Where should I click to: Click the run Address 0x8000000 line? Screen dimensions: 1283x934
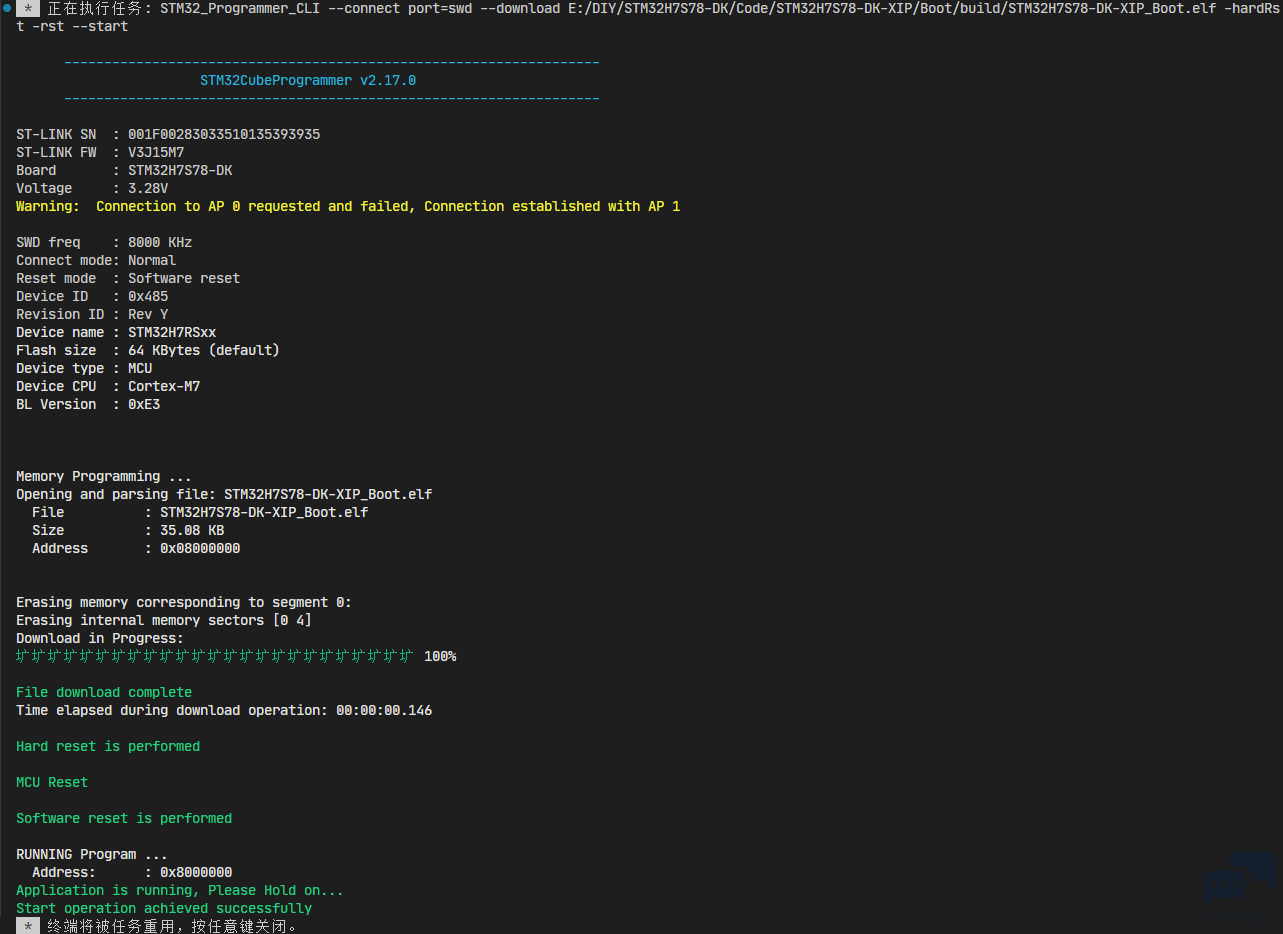[x=132, y=872]
